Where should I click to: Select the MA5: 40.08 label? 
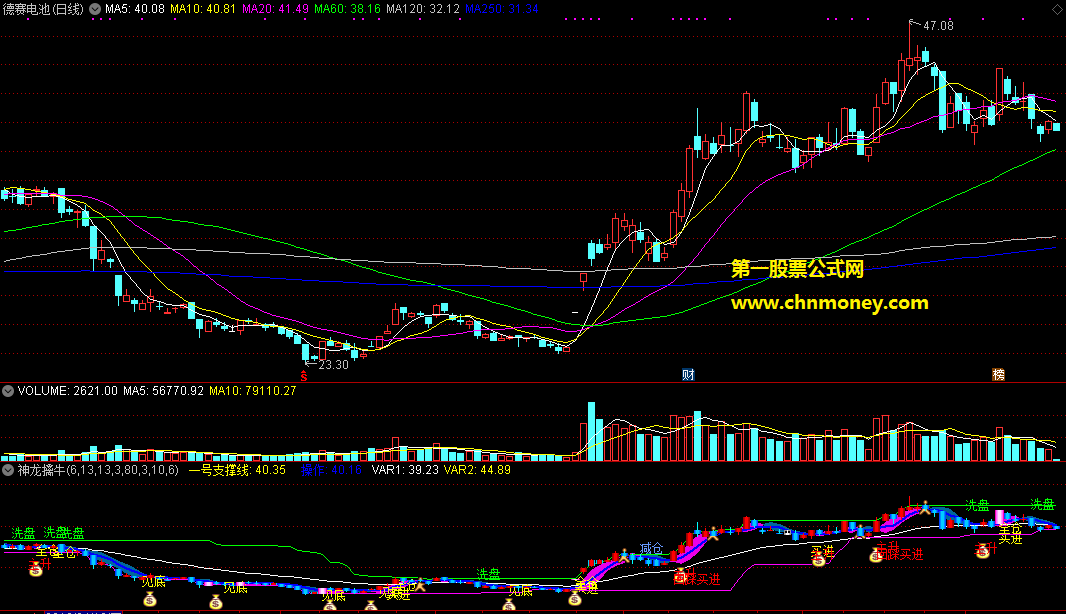[x=135, y=9]
